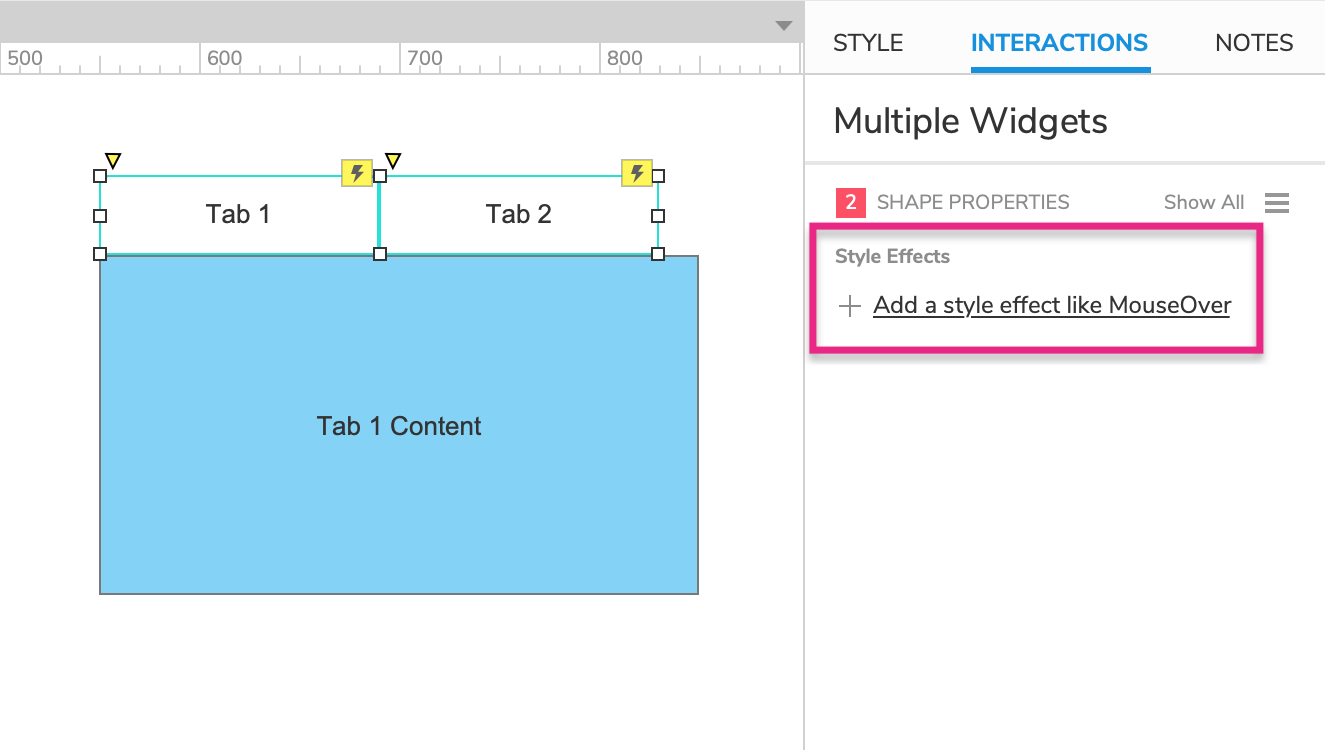Screen dimensions: 1325x750
Task: Click the plus icon under Style Effects
Action: pyautogui.click(x=849, y=306)
